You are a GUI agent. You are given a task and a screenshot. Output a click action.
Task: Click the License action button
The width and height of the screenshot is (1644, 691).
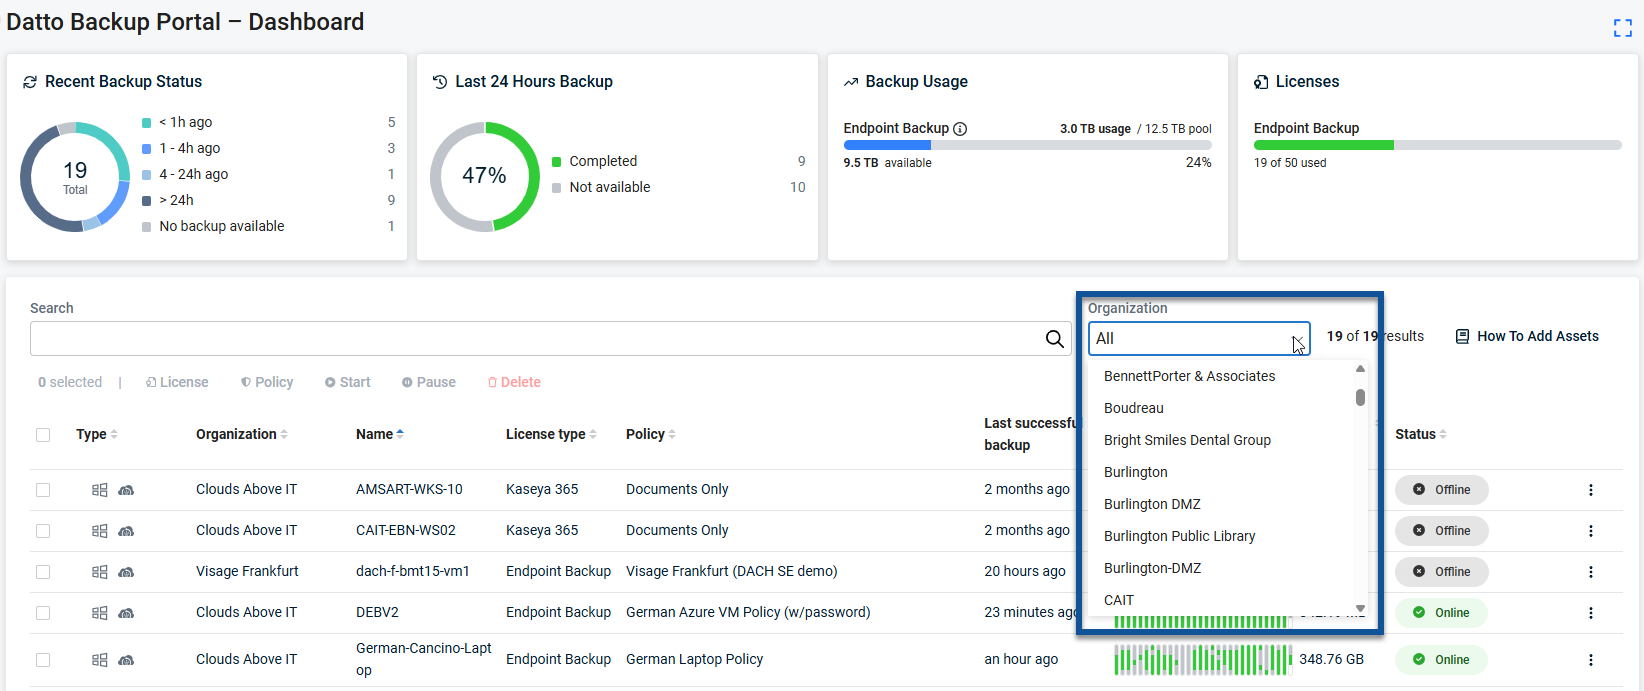(177, 382)
